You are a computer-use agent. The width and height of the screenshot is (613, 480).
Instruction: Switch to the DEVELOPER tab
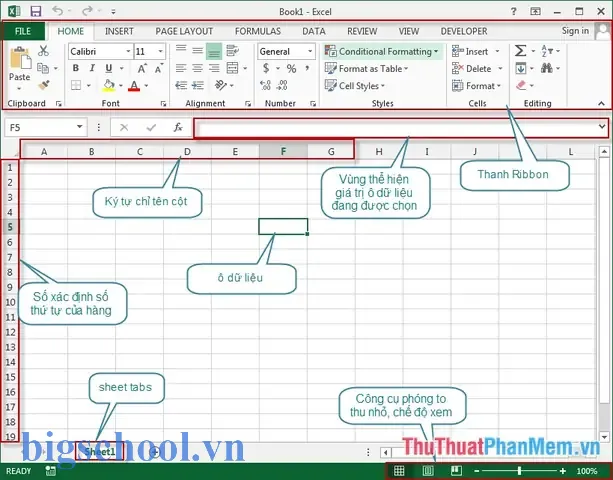pos(464,31)
